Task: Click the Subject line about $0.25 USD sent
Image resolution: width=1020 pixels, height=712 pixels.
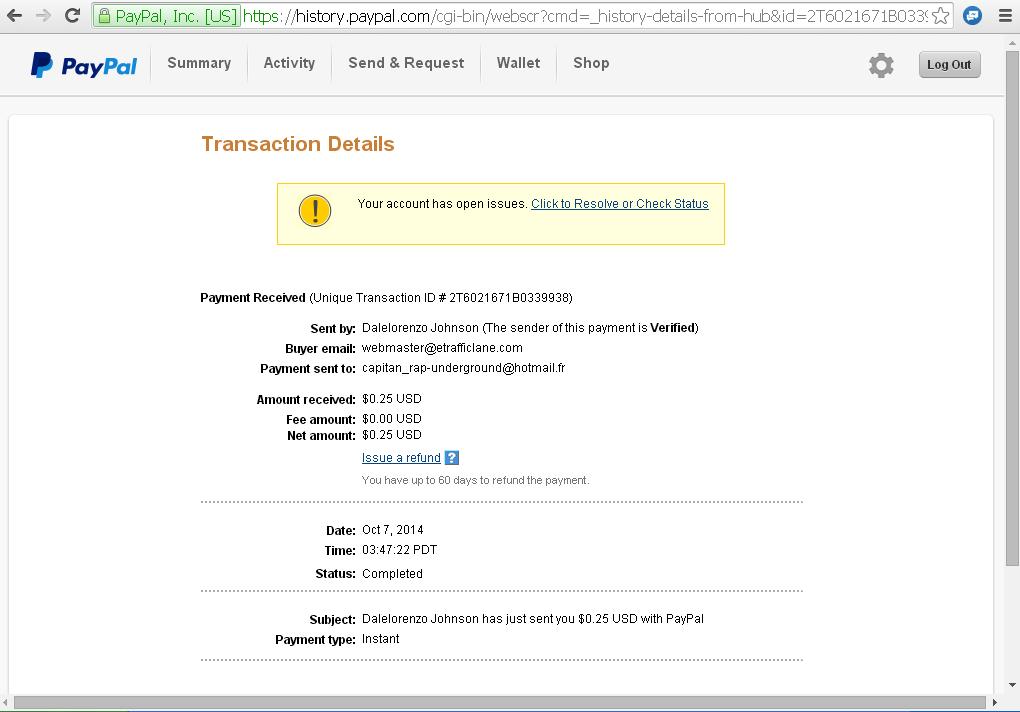Action: (x=533, y=619)
